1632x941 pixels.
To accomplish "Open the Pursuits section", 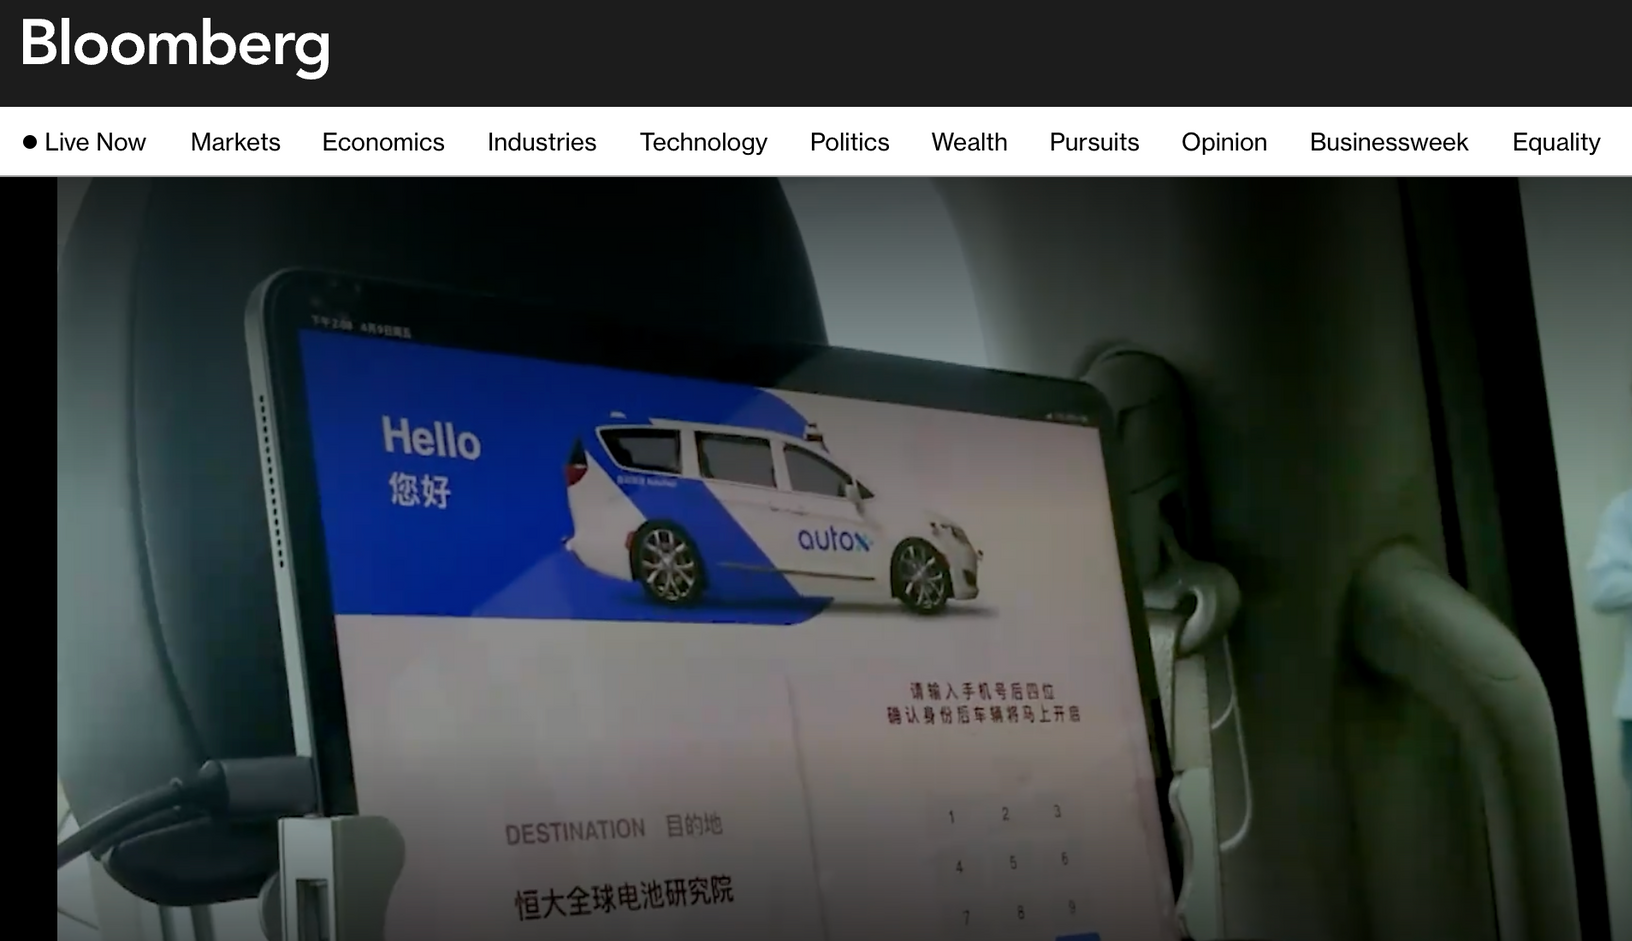I will tap(1094, 142).
